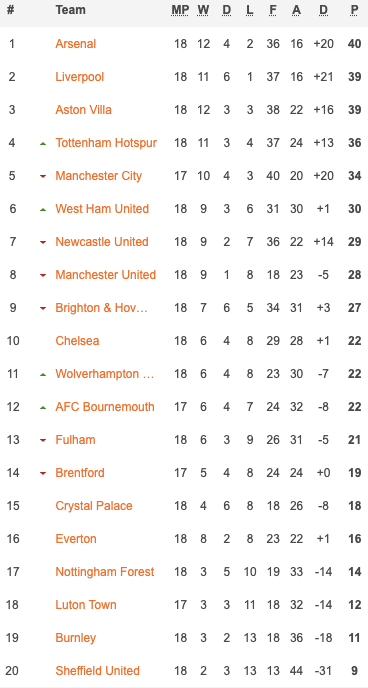The width and height of the screenshot is (368, 688).
Task: Click the Luton Town link
Action: (86, 605)
